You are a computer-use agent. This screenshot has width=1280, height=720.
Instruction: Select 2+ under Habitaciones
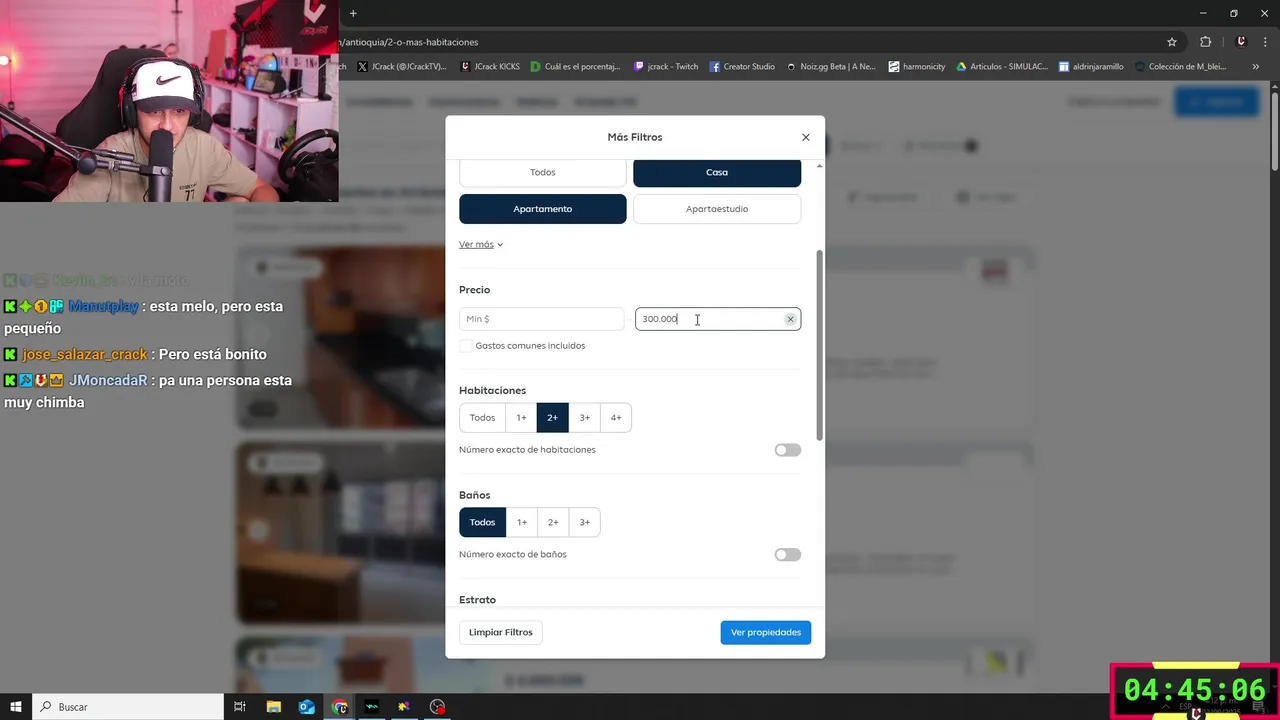coord(552,418)
